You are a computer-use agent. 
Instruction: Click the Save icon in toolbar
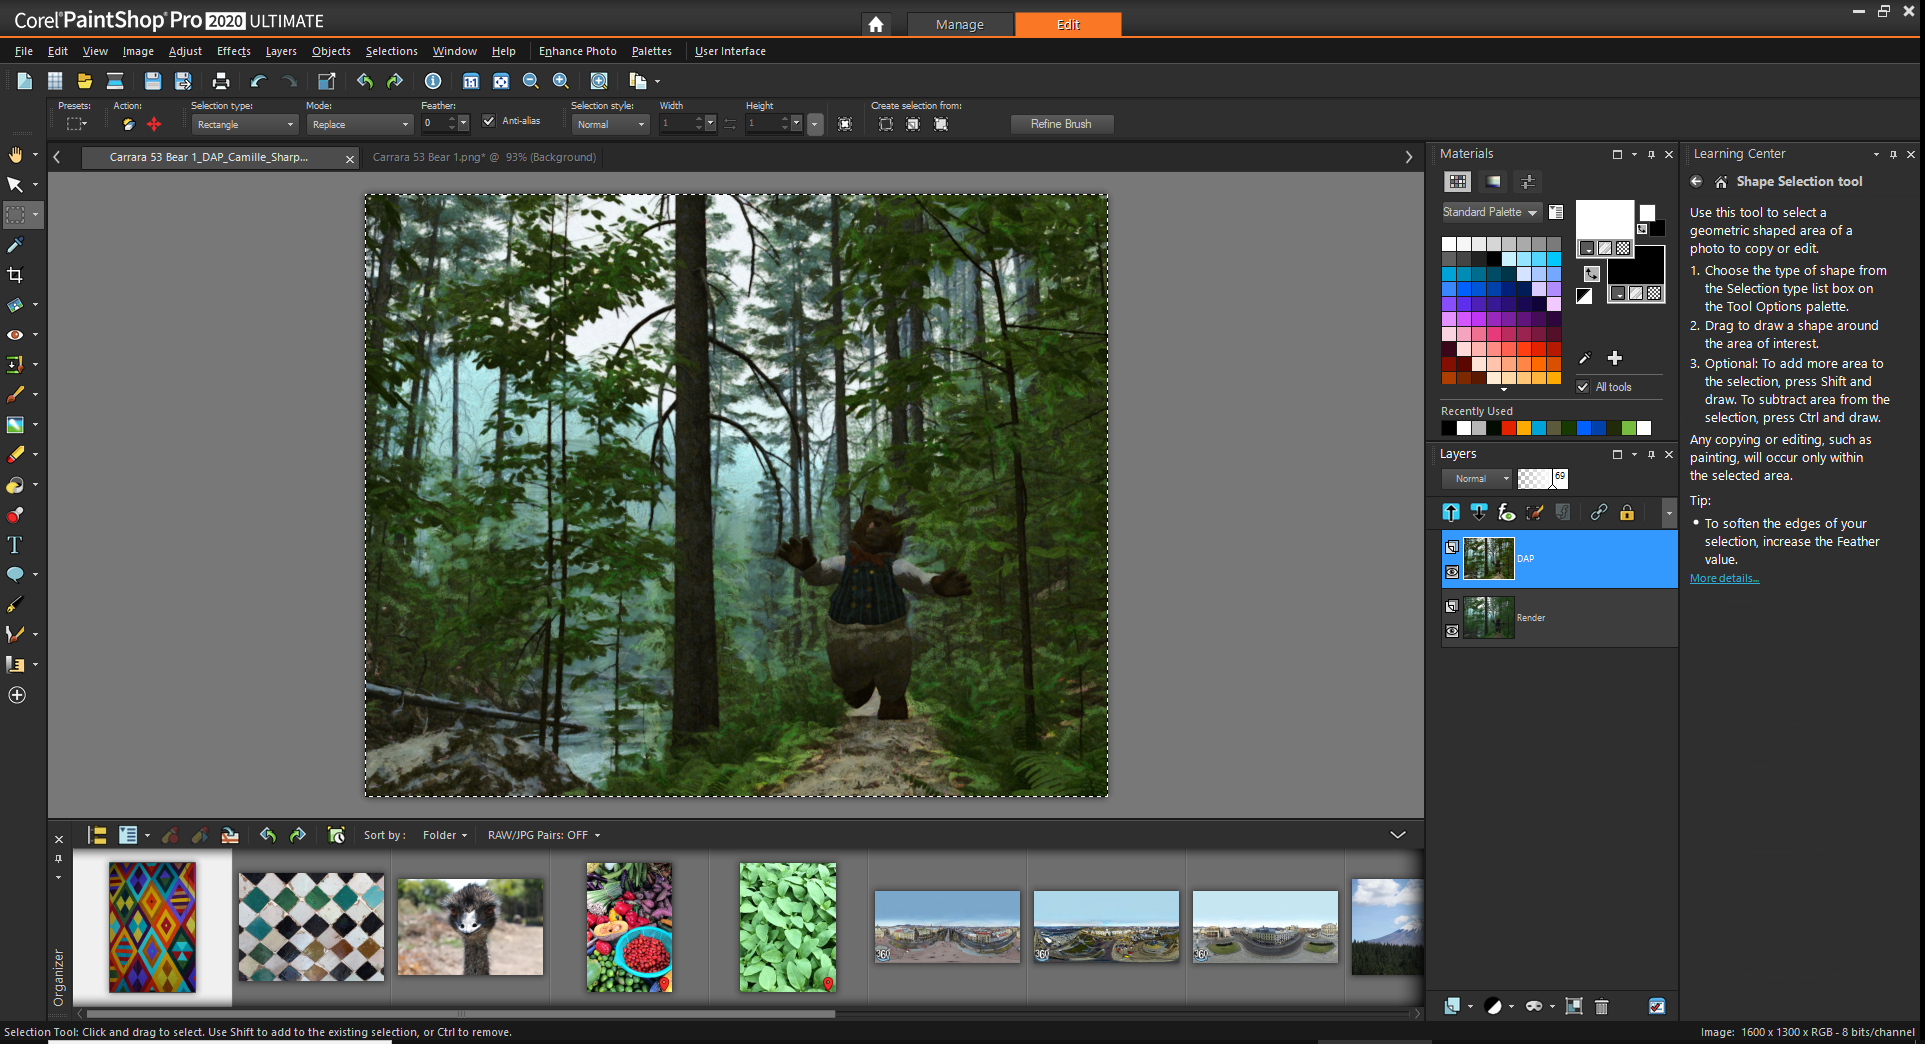(x=152, y=81)
